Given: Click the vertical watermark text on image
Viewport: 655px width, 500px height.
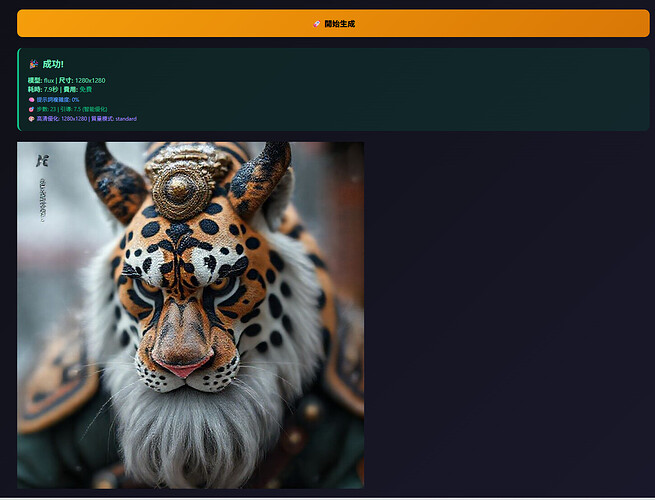Looking at the screenshot, I should 42,198.
